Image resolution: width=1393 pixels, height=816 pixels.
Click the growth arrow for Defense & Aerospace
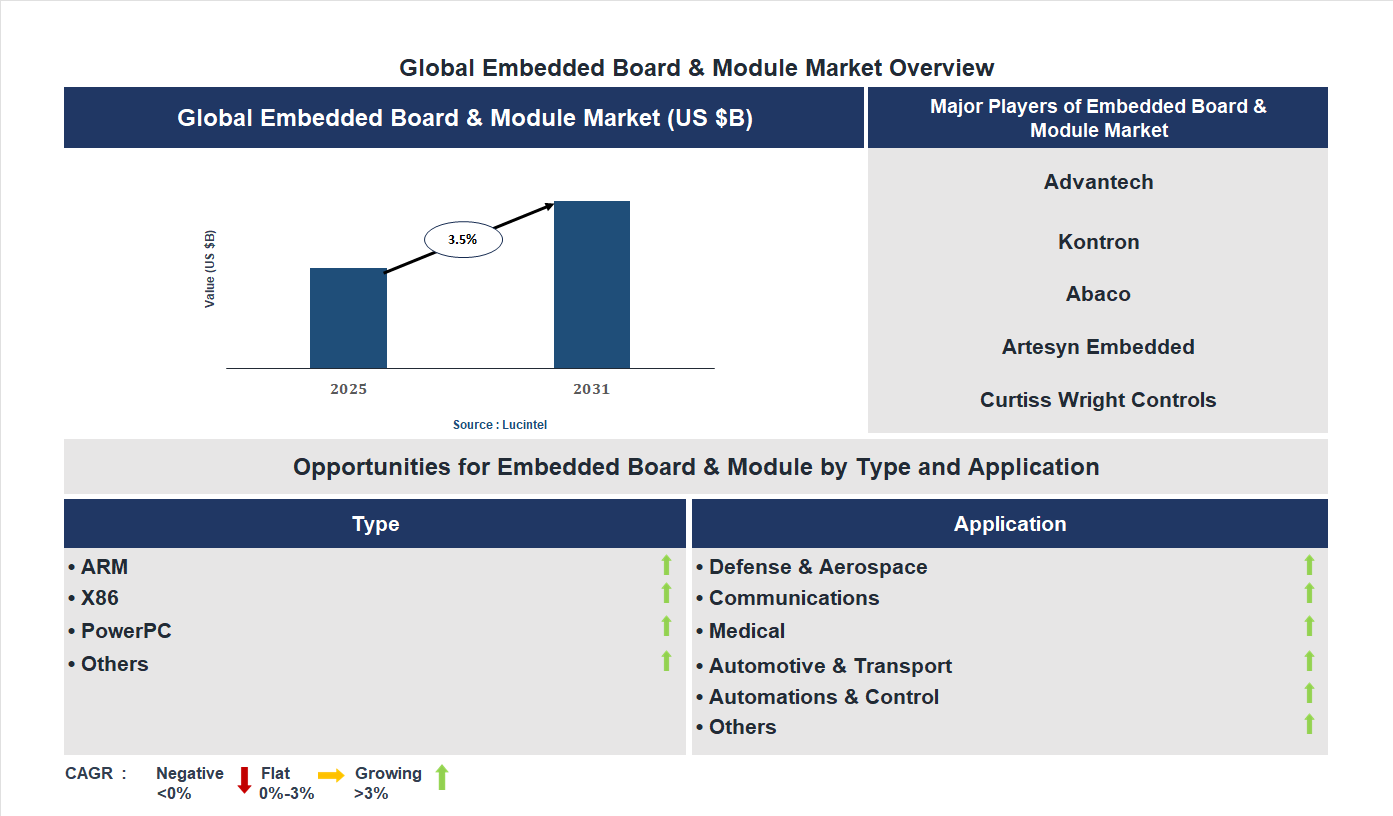point(1310,565)
